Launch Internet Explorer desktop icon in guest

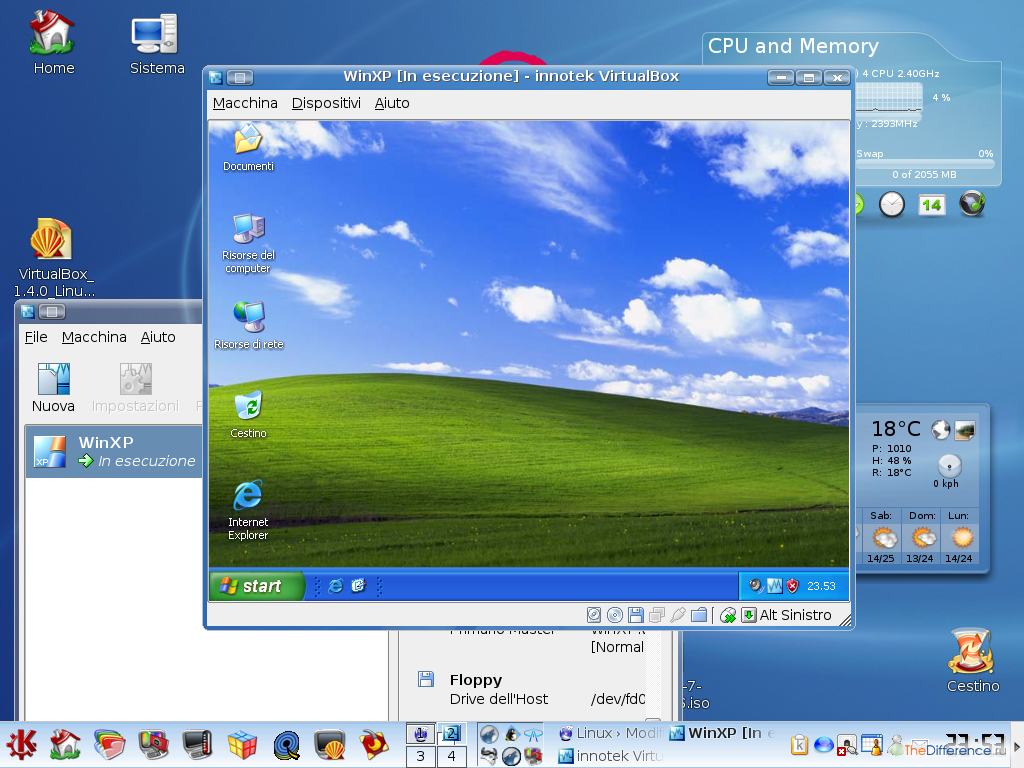pyautogui.click(x=248, y=510)
